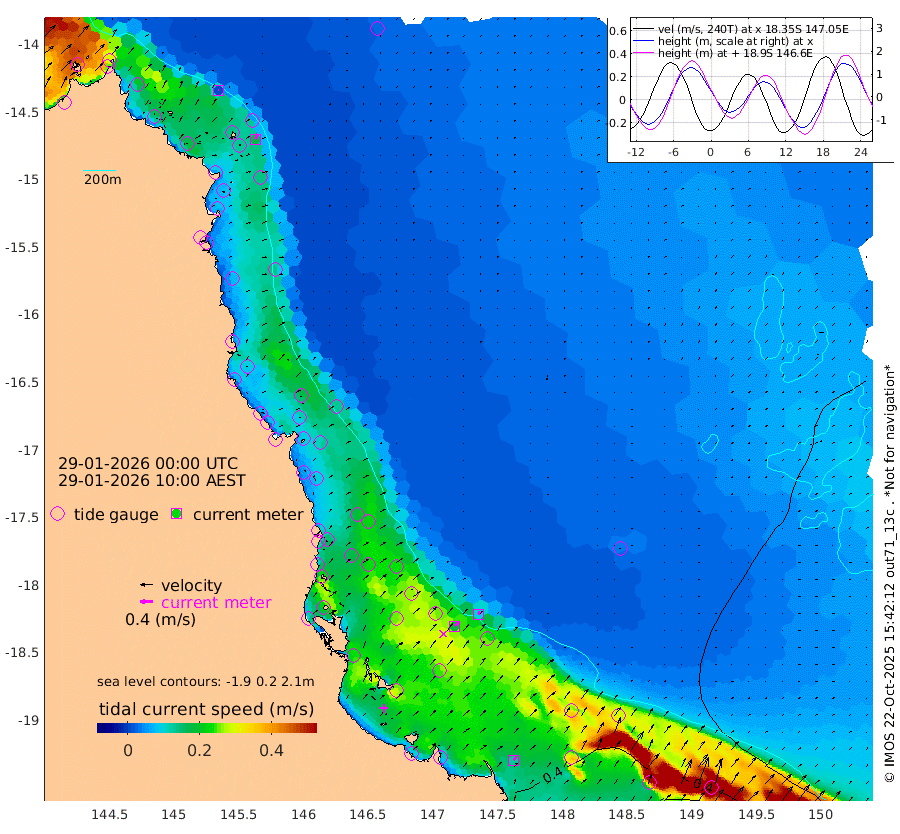Click the '148.5' longitude axis label
Screen dimensions: 900x834
coord(627,814)
